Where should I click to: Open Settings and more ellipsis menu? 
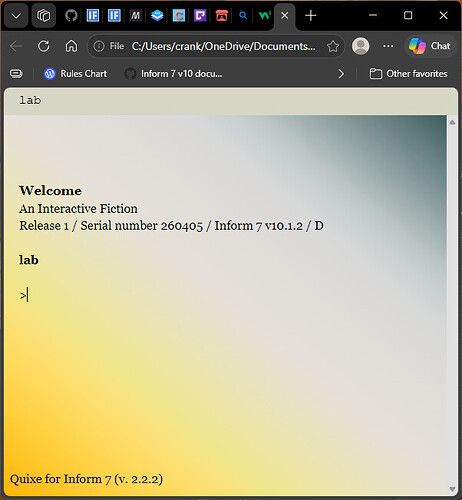(388, 46)
